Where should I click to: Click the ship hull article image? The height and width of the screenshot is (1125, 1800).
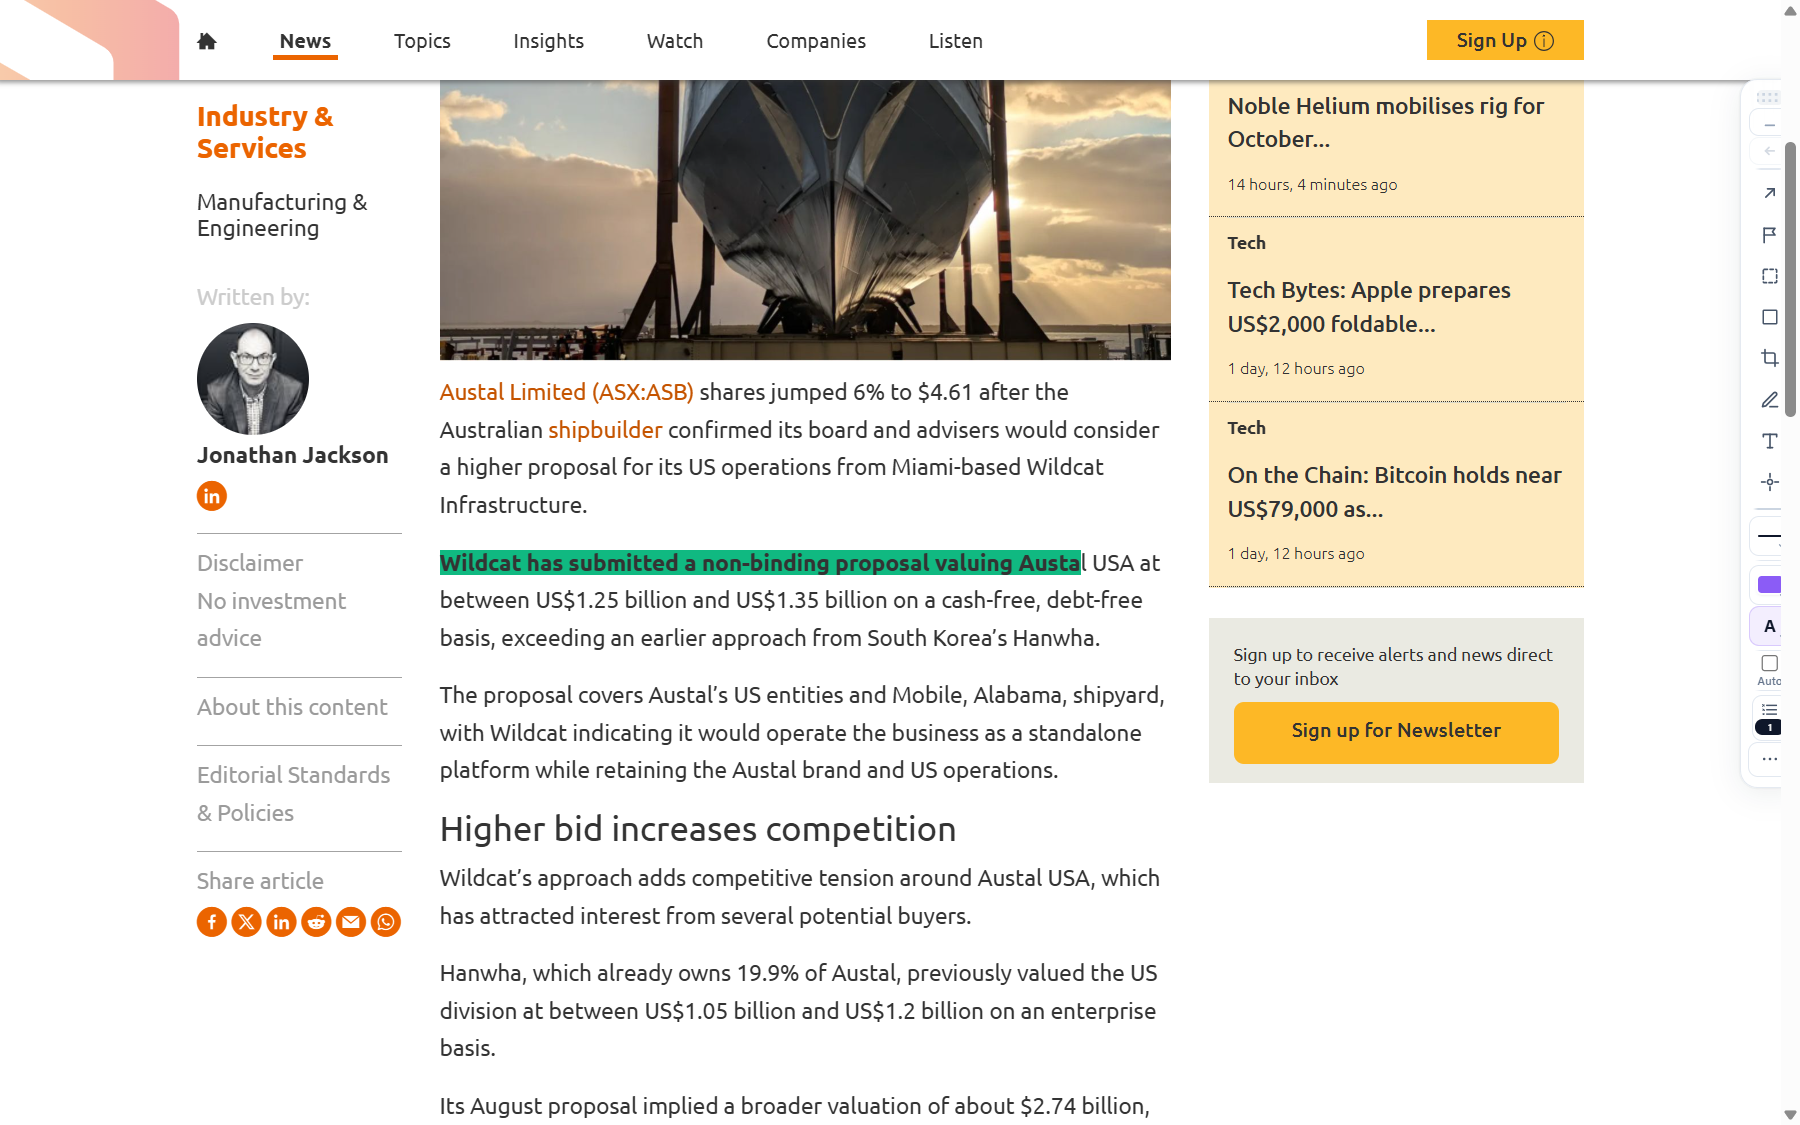click(x=805, y=220)
